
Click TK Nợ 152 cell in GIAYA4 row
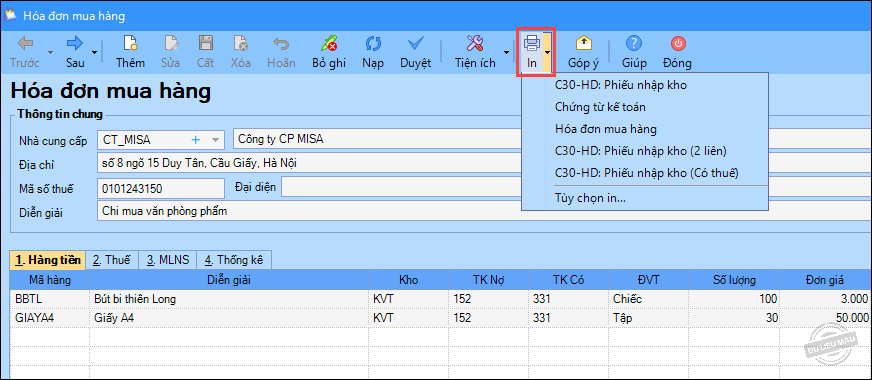point(489,318)
